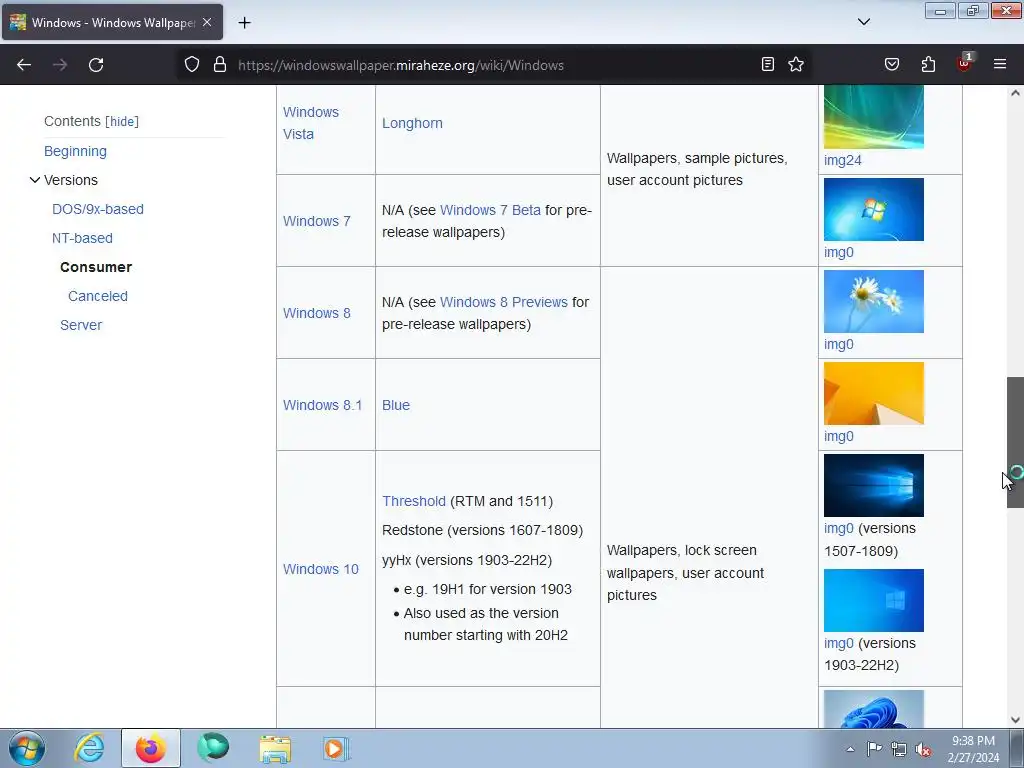Jump to DOS/9x-based section

pos(98,209)
